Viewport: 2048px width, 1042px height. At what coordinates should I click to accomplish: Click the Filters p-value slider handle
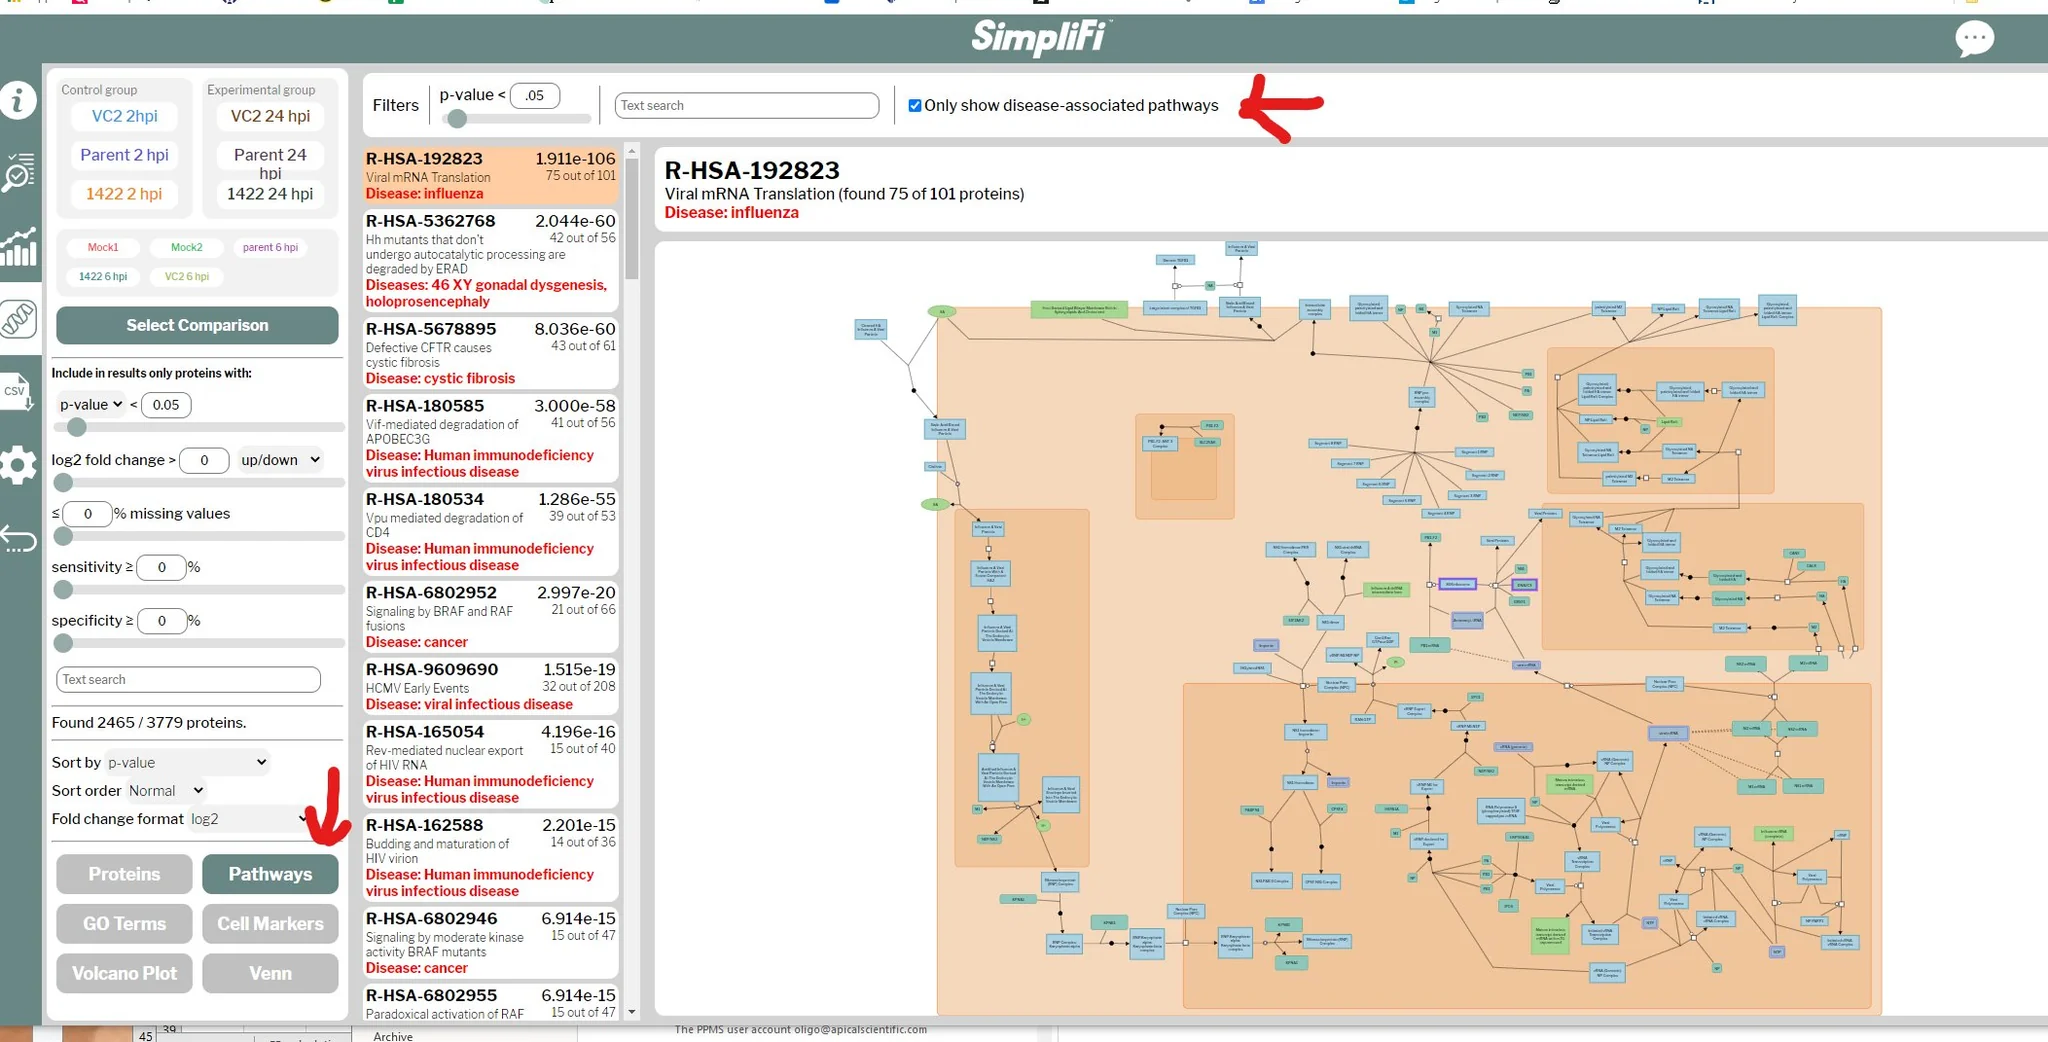point(457,119)
